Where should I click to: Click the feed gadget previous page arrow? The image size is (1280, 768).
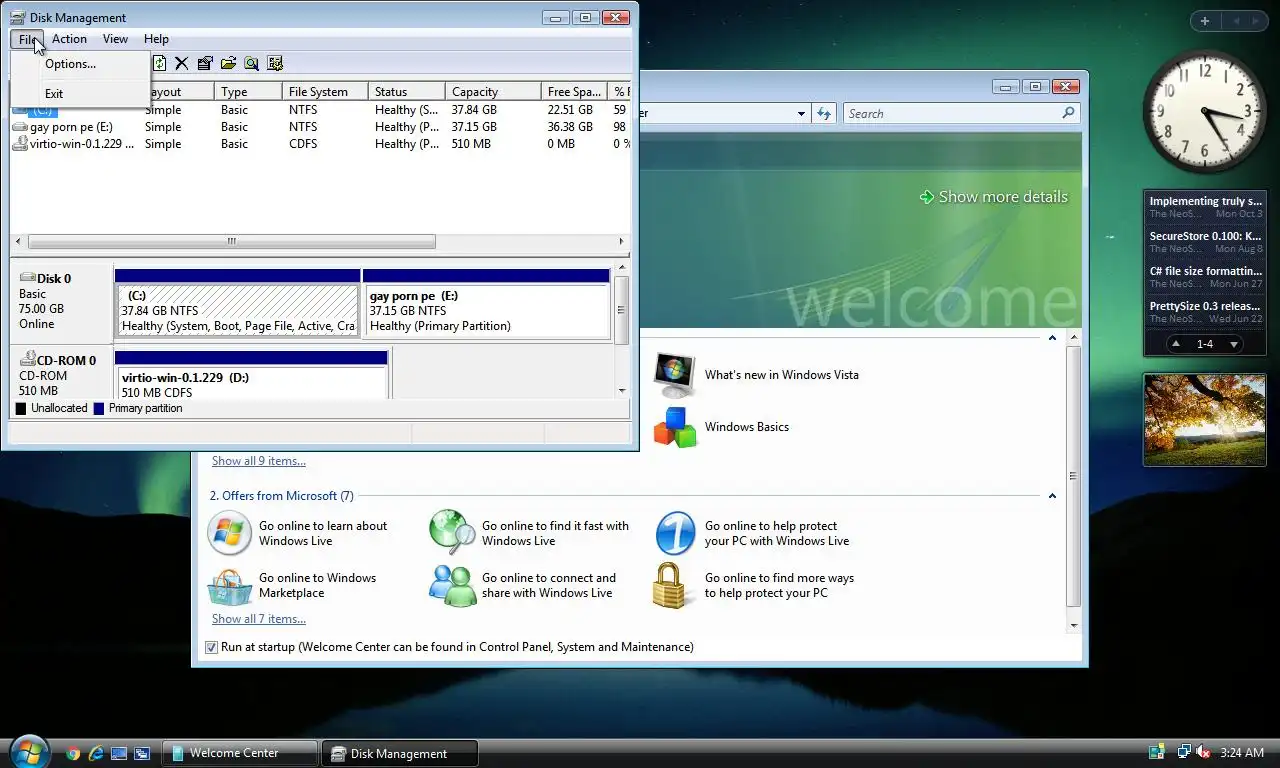point(1176,344)
